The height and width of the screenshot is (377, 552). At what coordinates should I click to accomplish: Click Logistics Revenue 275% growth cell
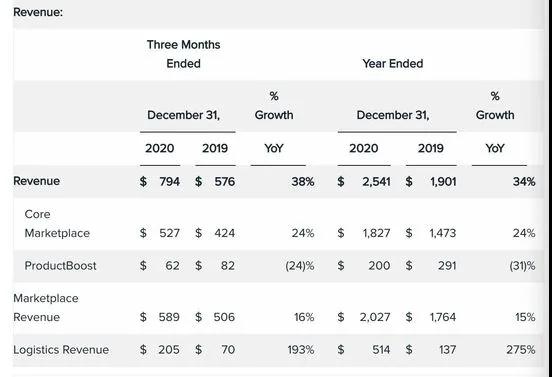pyautogui.click(x=521, y=350)
